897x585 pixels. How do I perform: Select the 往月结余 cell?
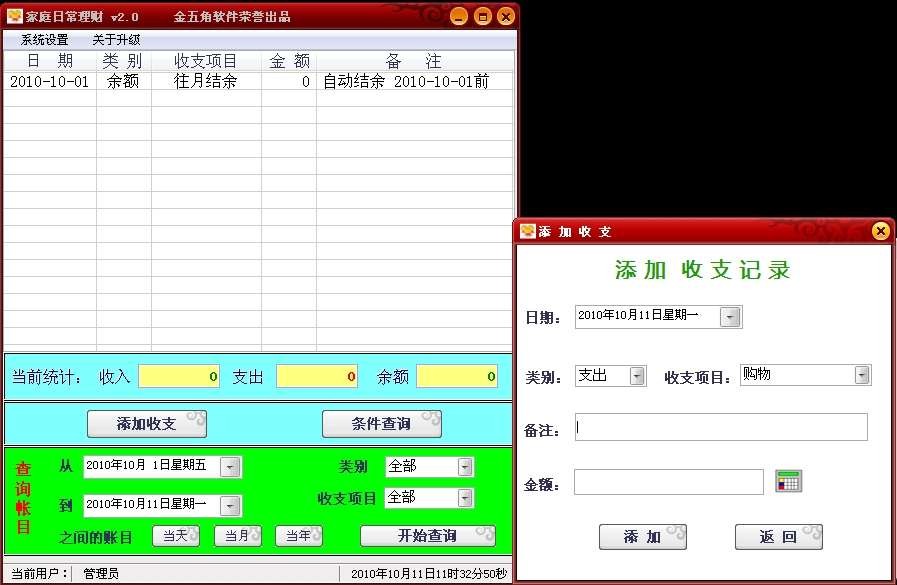click(206, 81)
